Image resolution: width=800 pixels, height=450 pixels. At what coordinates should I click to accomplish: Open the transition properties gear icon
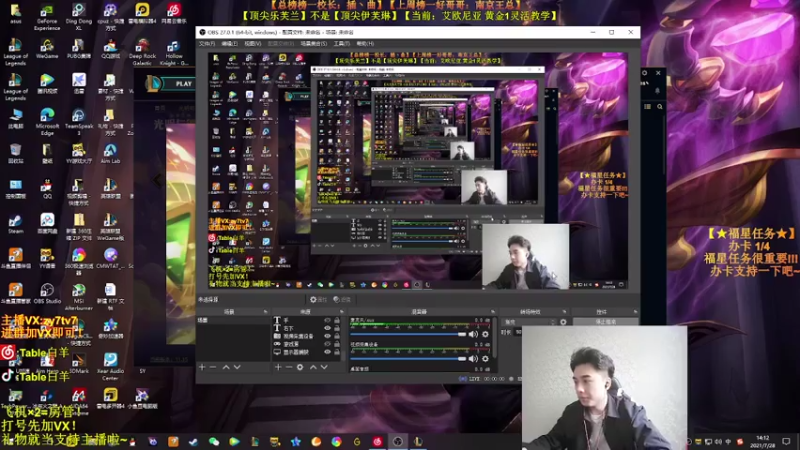[563, 322]
